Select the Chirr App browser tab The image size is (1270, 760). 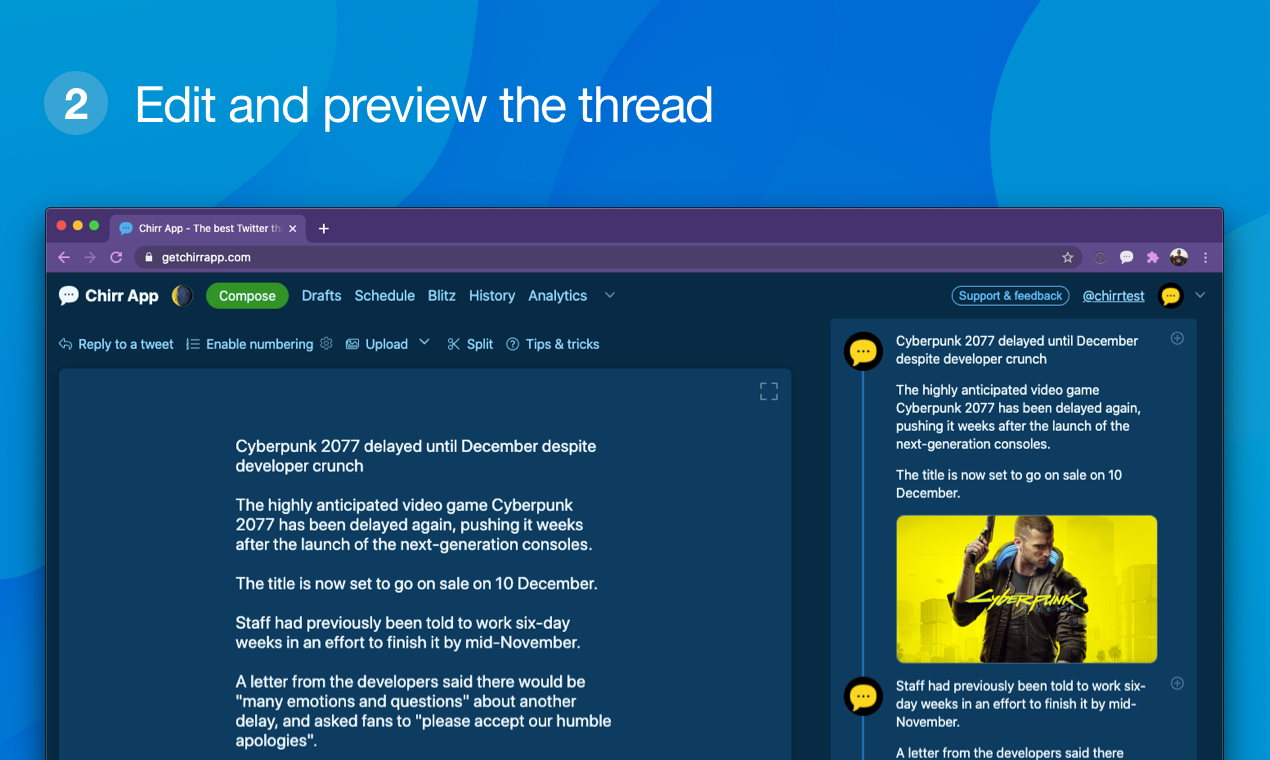click(x=205, y=228)
